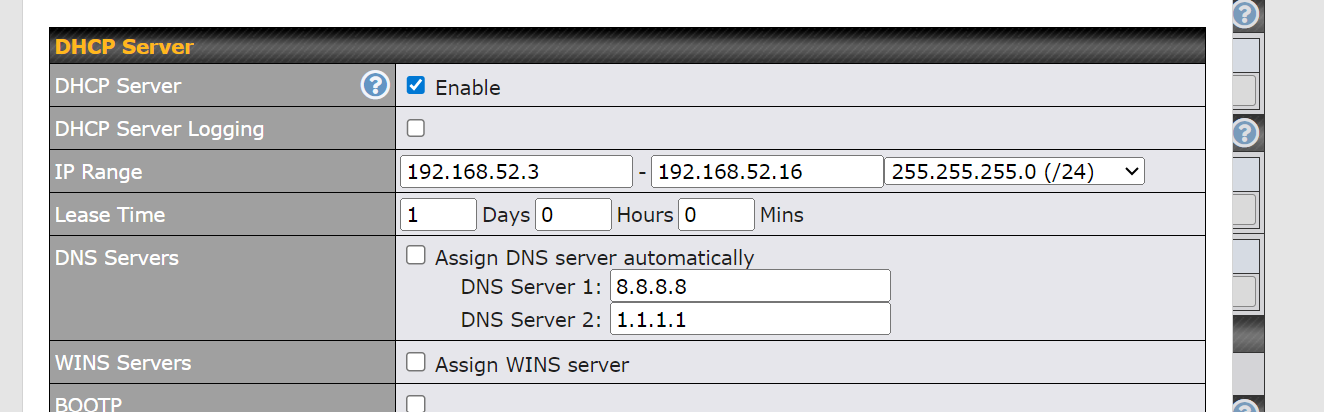Focus the lease time Days field

coord(438,215)
